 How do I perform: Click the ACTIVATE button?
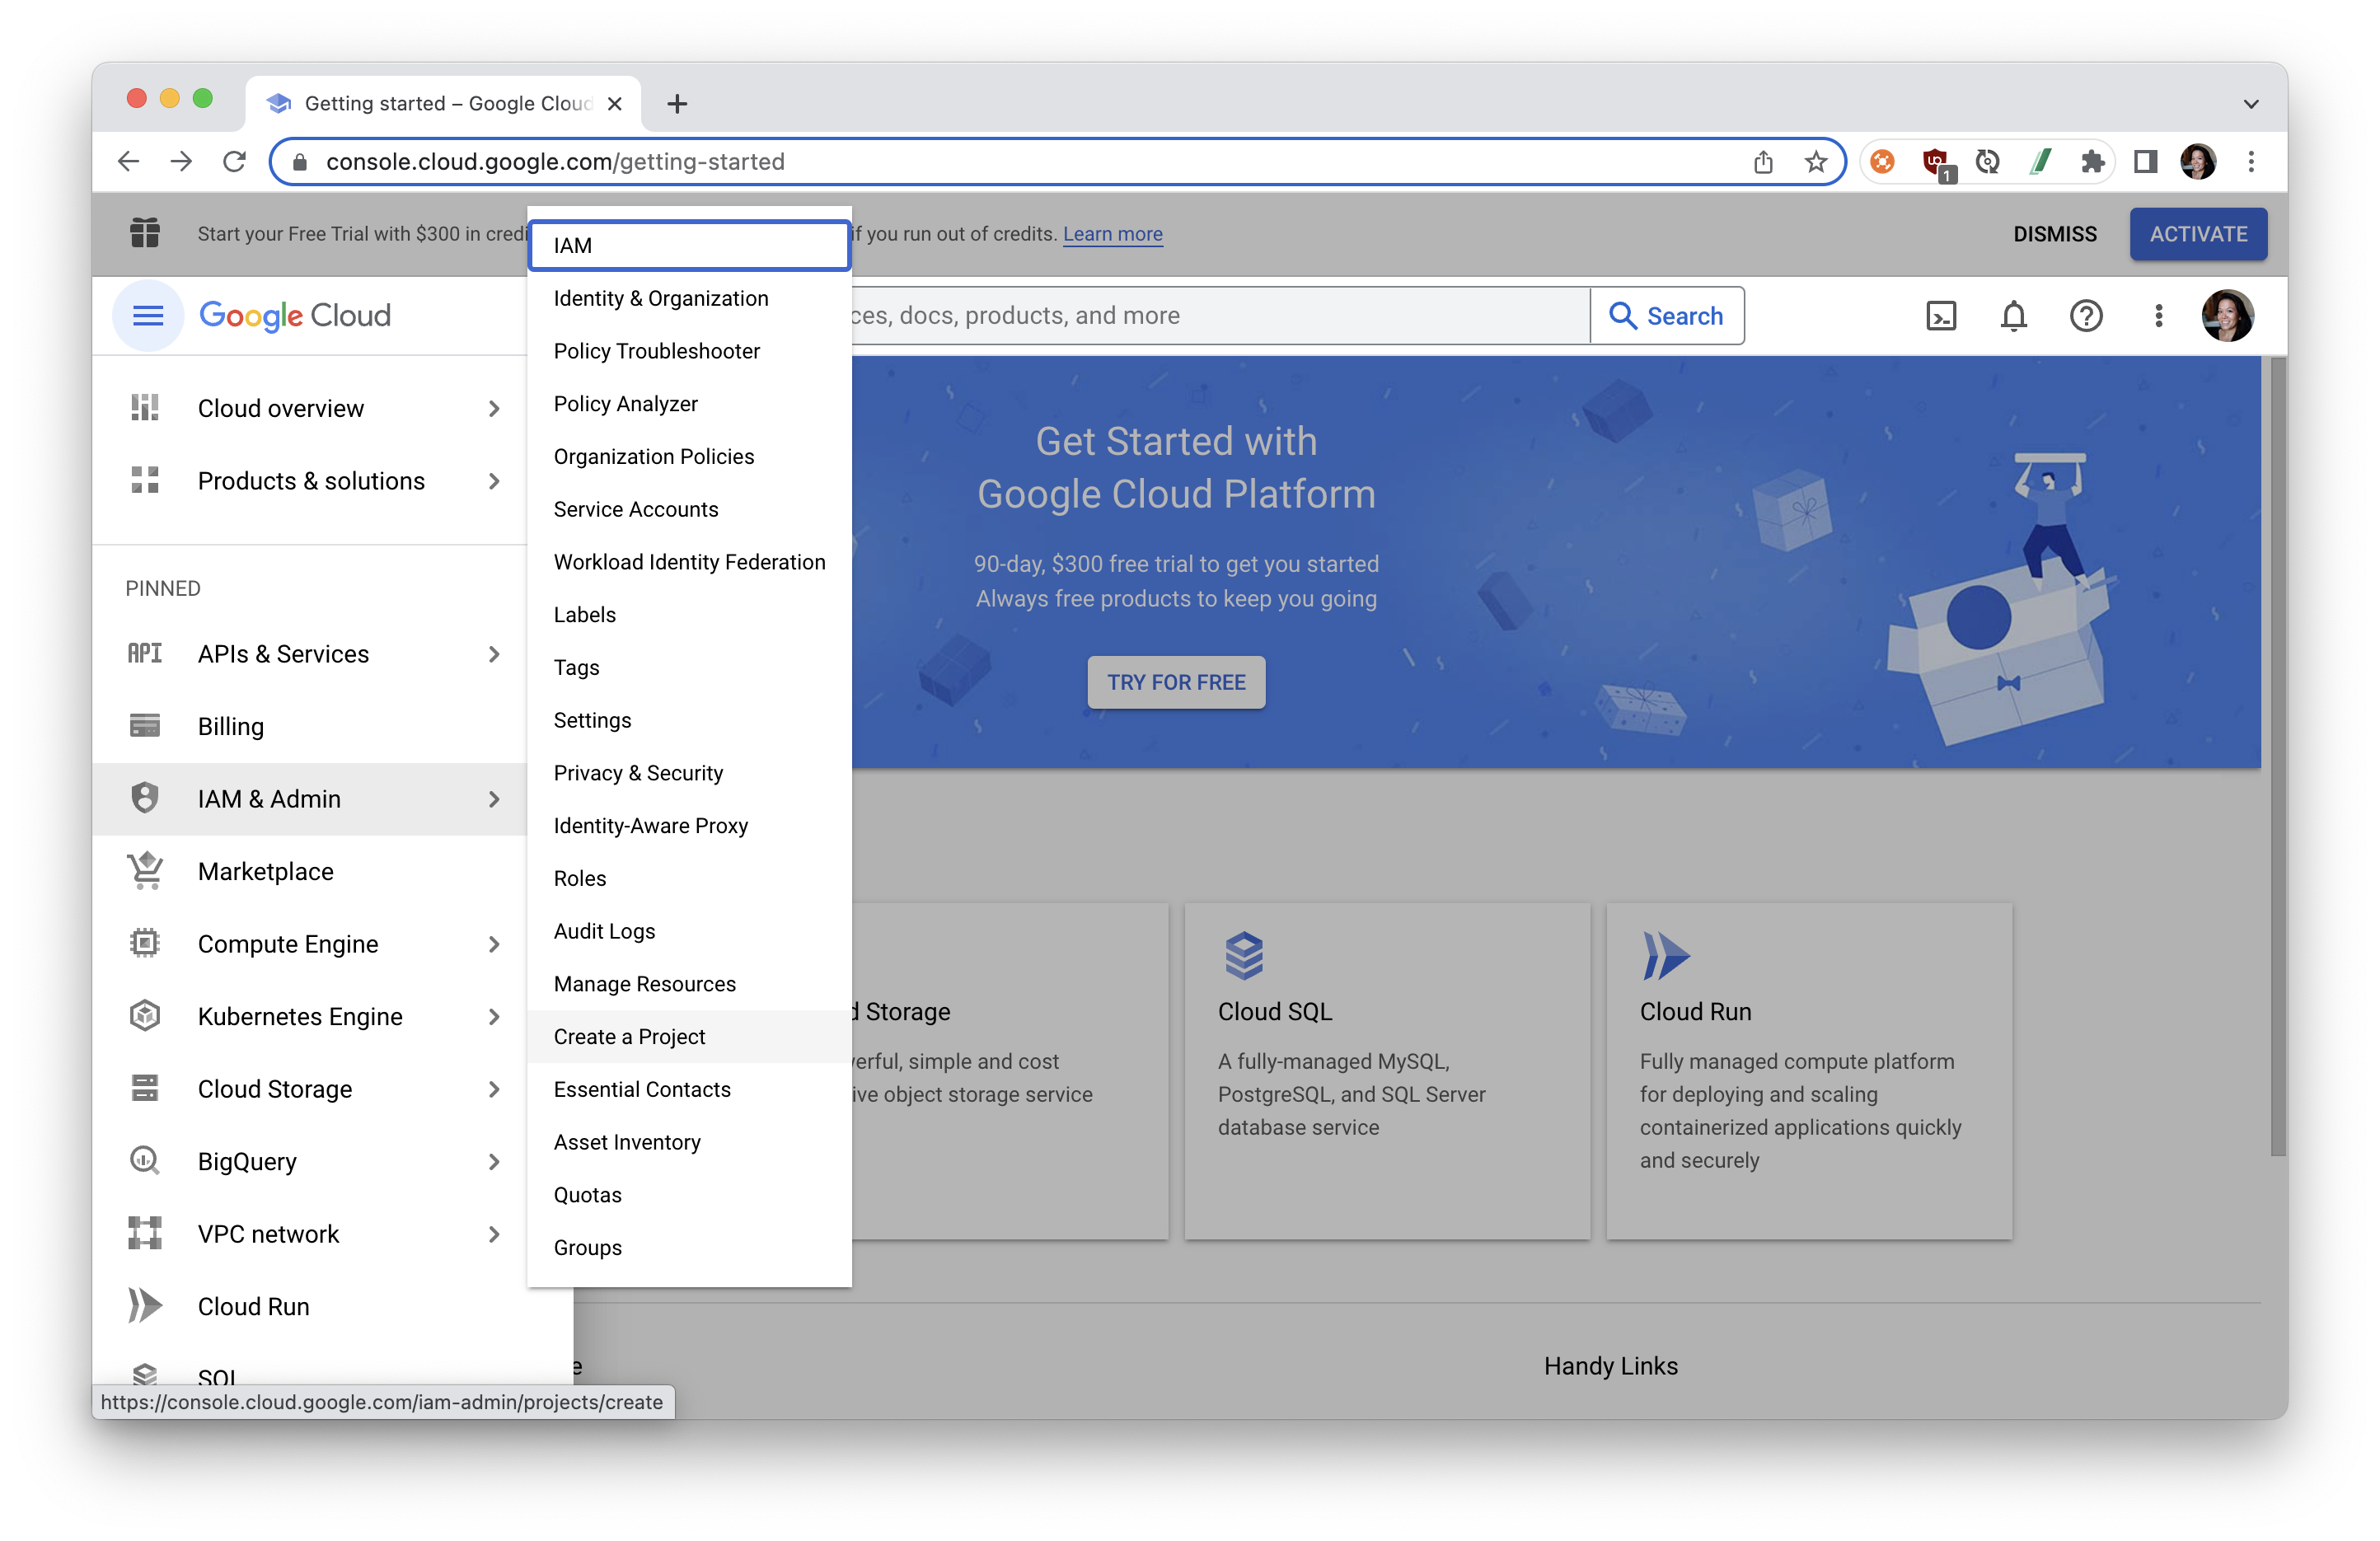[x=2198, y=233]
